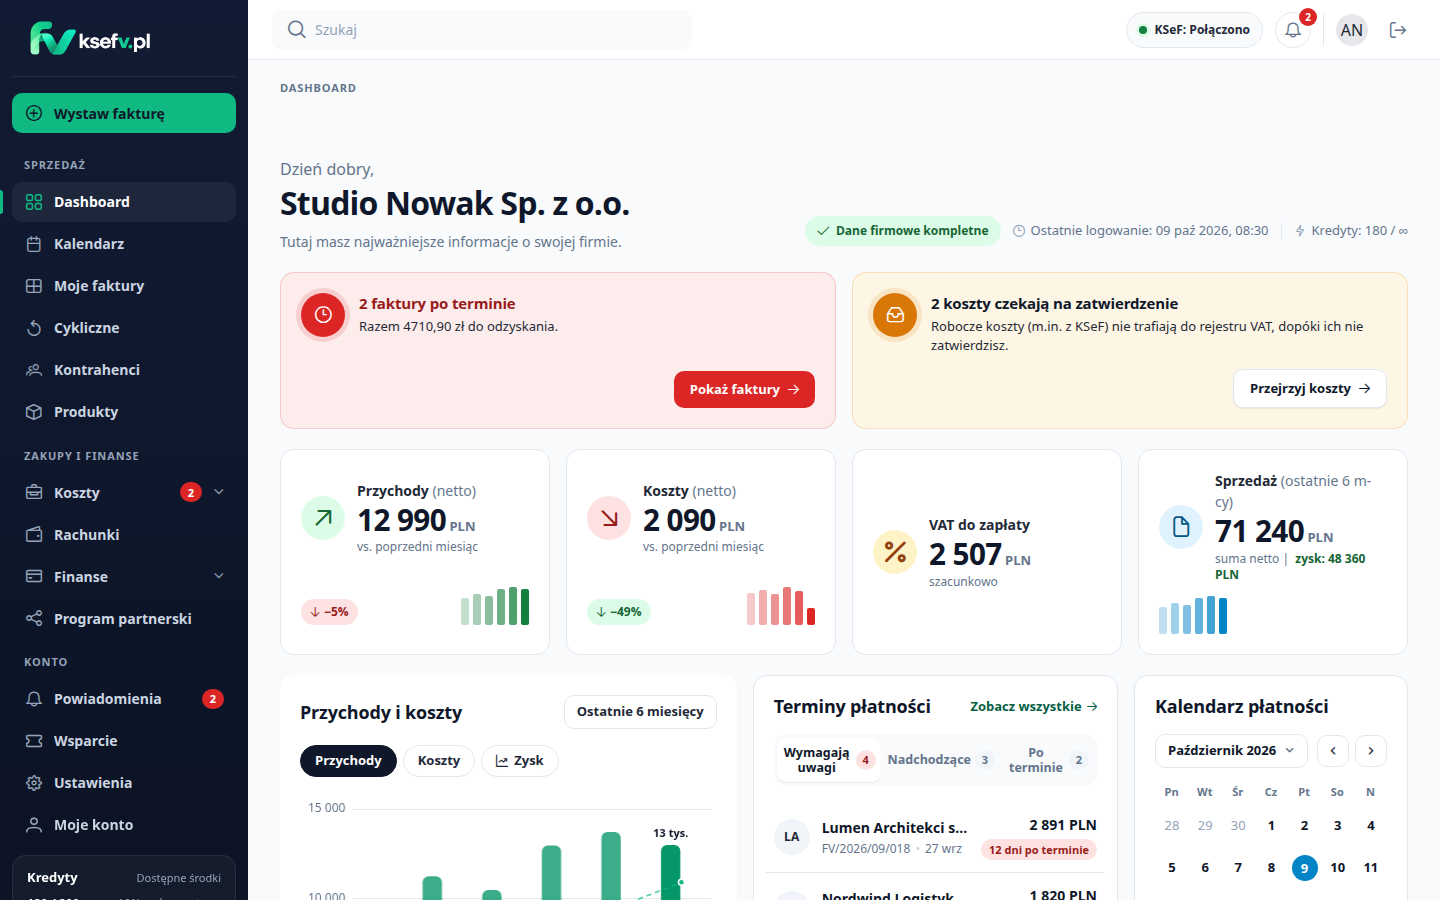The image size is (1440, 900).
Task: Open the Zobacz wszystkie link
Action: coord(1034,706)
